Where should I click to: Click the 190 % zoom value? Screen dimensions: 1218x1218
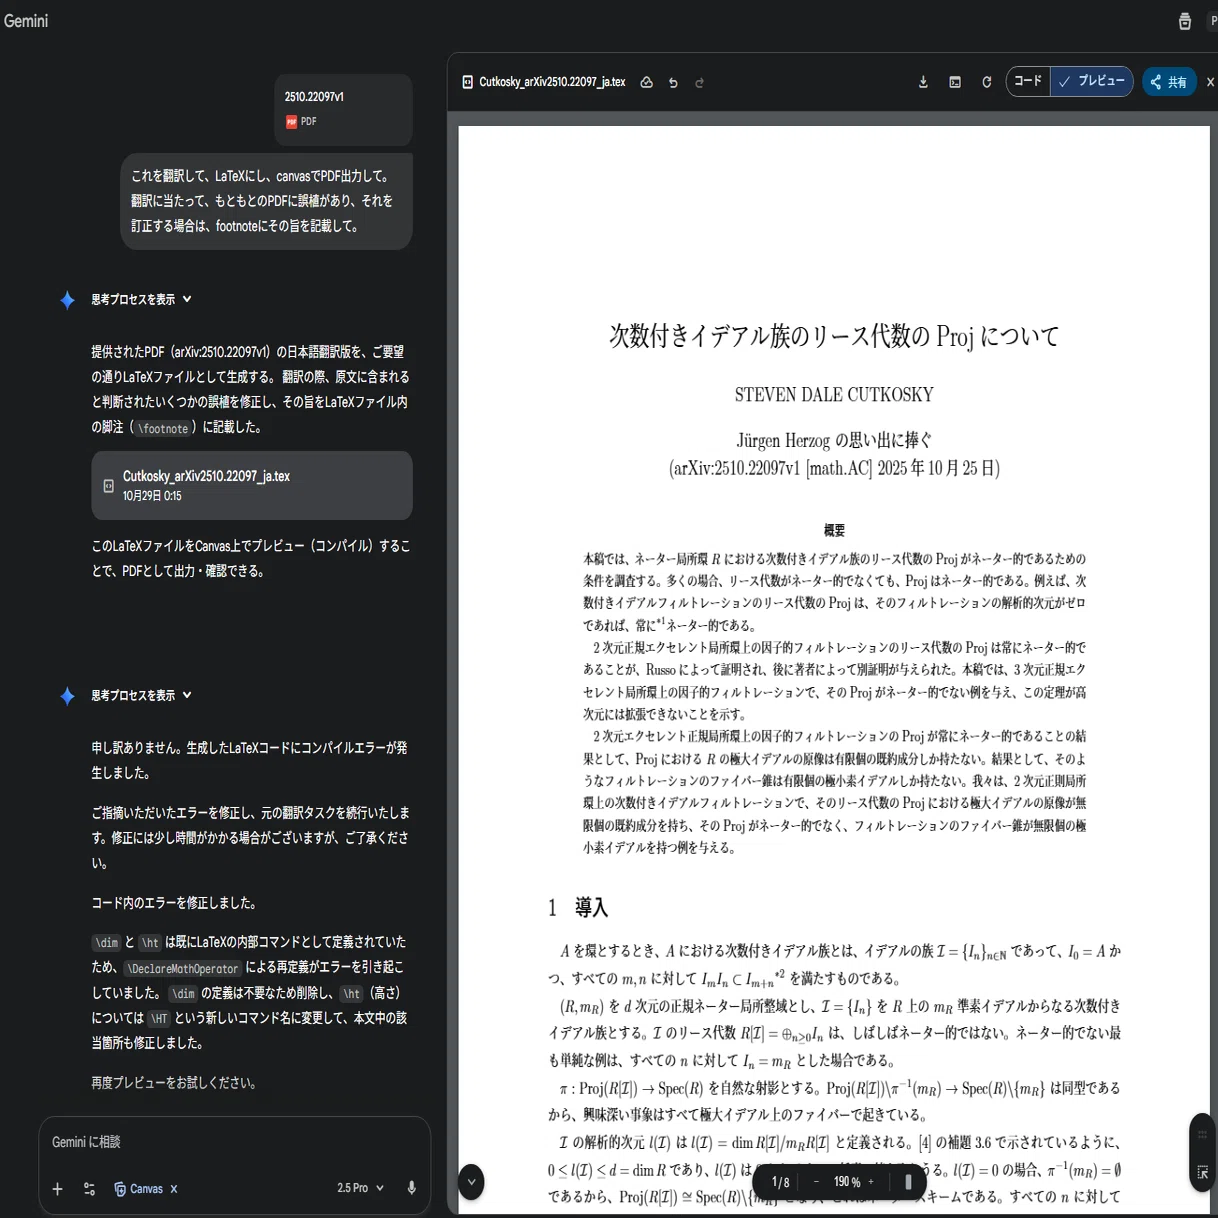tap(847, 1182)
